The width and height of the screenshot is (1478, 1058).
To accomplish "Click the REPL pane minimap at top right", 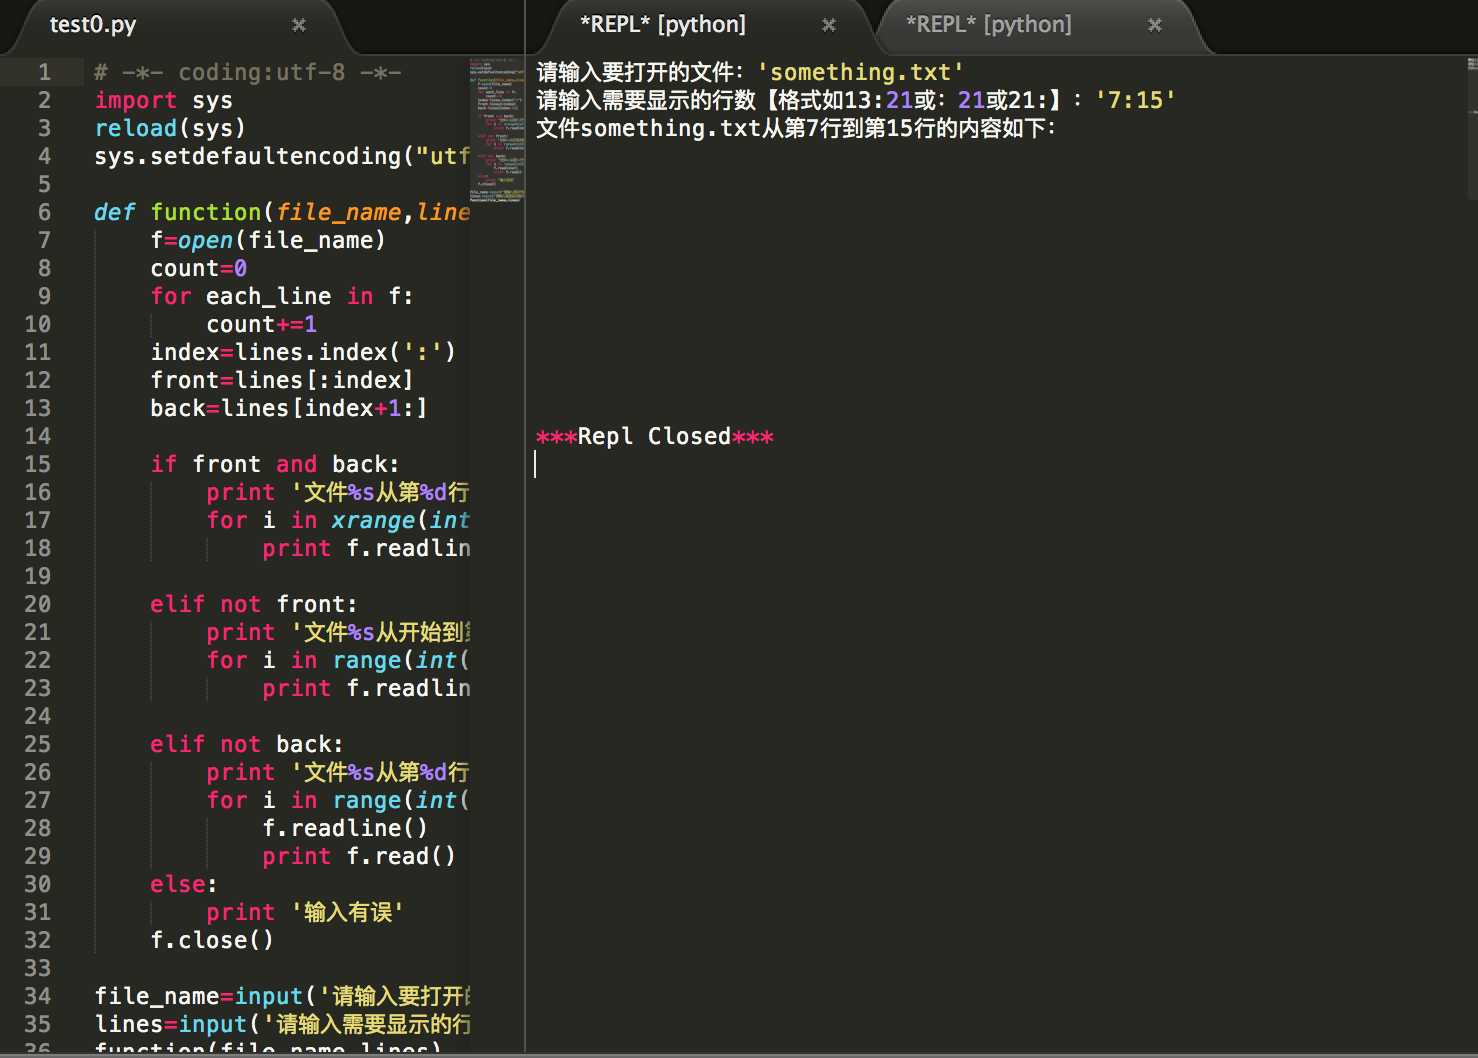I will pyautogui.click(x=1471, y=90).
